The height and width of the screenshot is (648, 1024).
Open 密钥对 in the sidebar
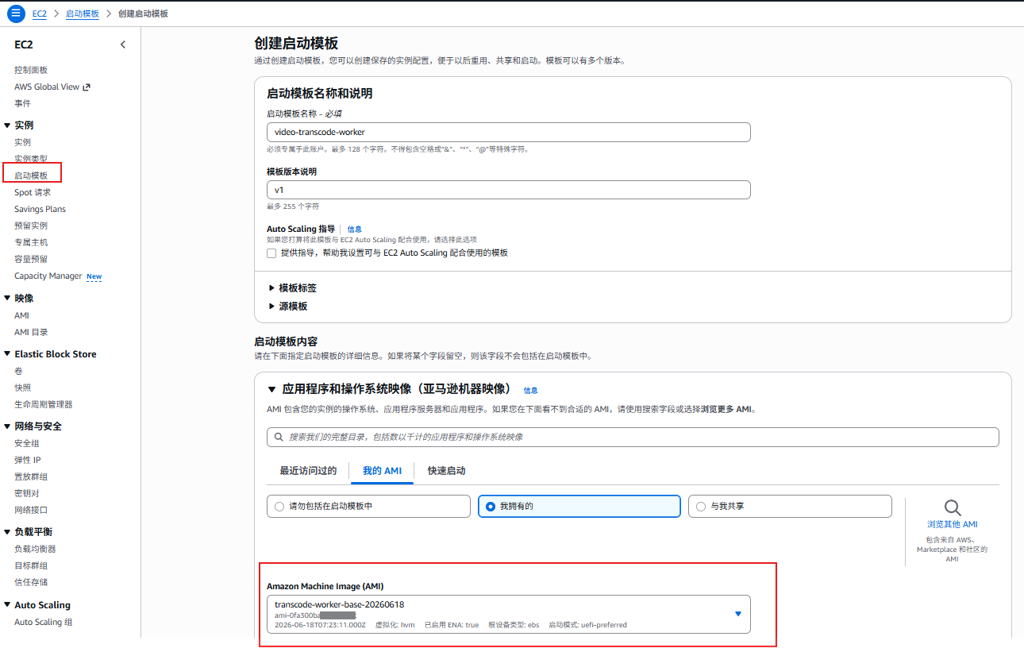pyautogui.click(x=27, y=493)
